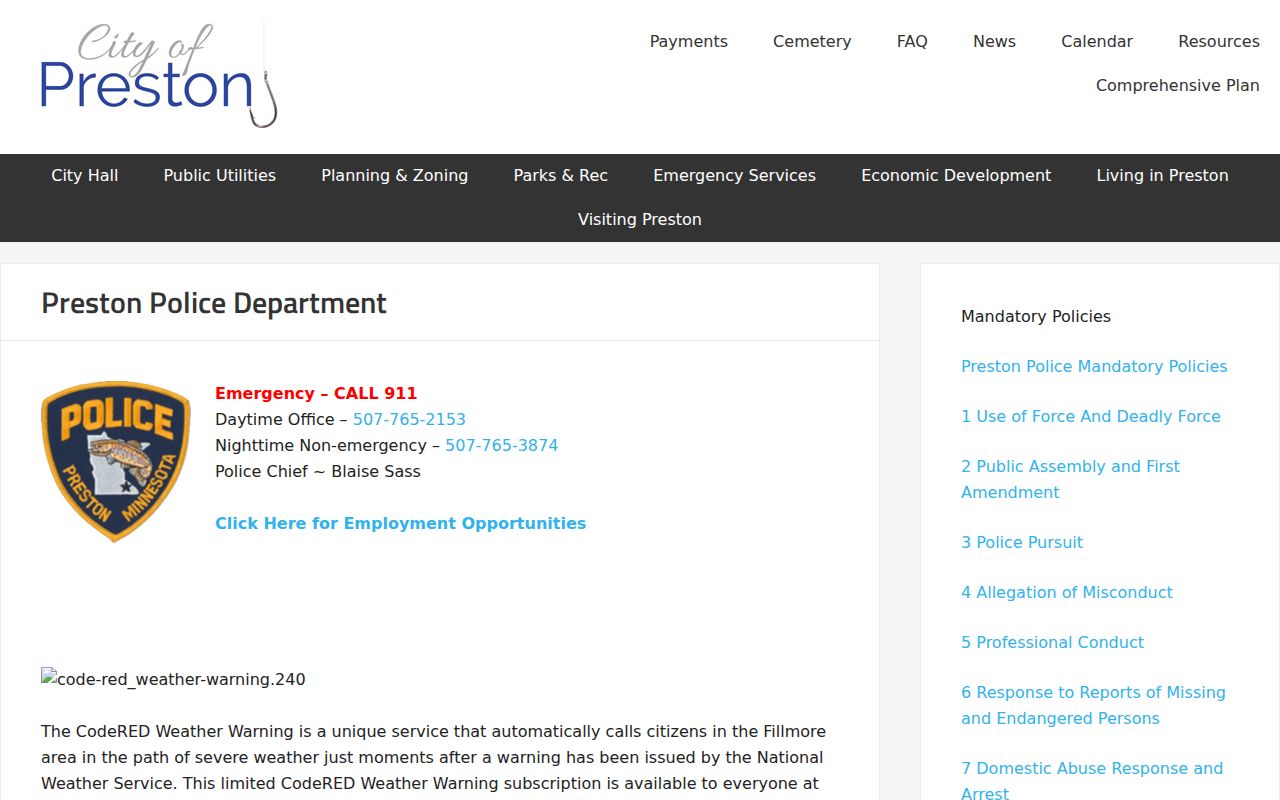The height and width of the screenshot is (800, 1280).
Task: Click the code-red weather warning image placeholder
Action: (x=173, y=679)
